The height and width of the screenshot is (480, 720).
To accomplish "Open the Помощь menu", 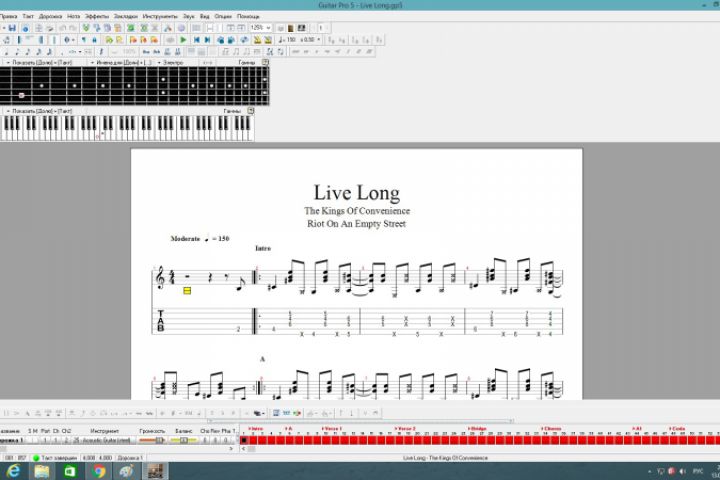I will (x=248, y=17).
